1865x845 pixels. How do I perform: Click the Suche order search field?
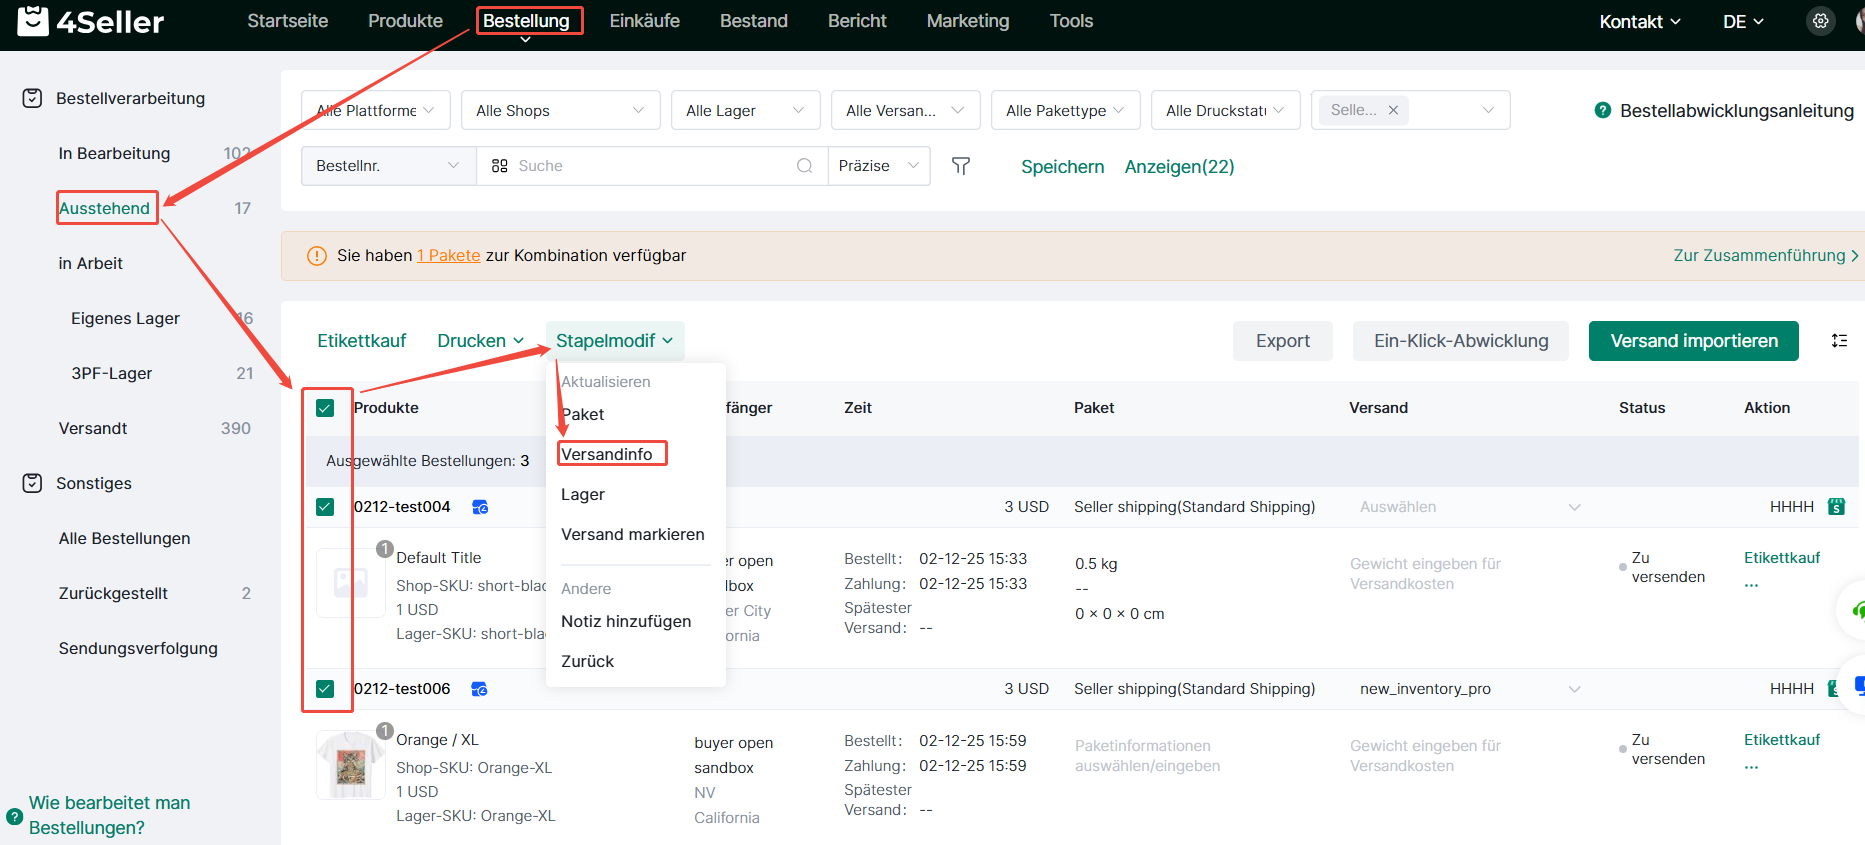tap(650, 166)
